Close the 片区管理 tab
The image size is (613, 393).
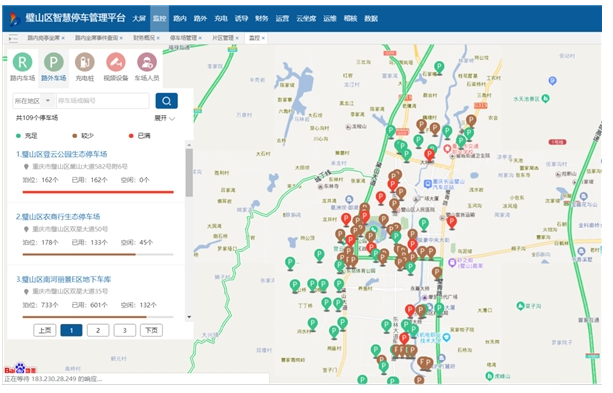click(x=237, y=38)
